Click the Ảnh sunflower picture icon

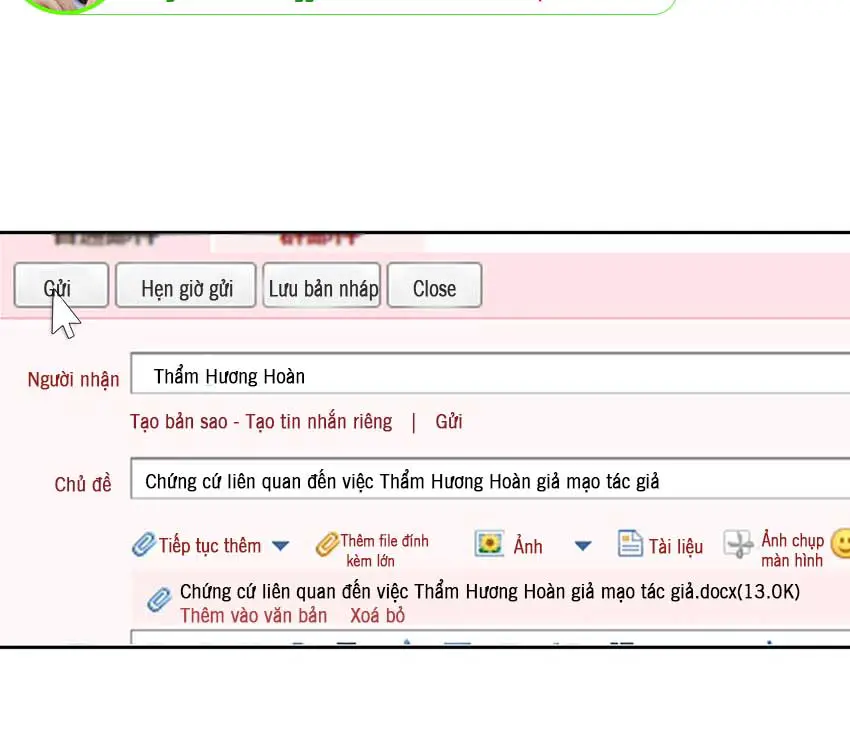point(489,544)
